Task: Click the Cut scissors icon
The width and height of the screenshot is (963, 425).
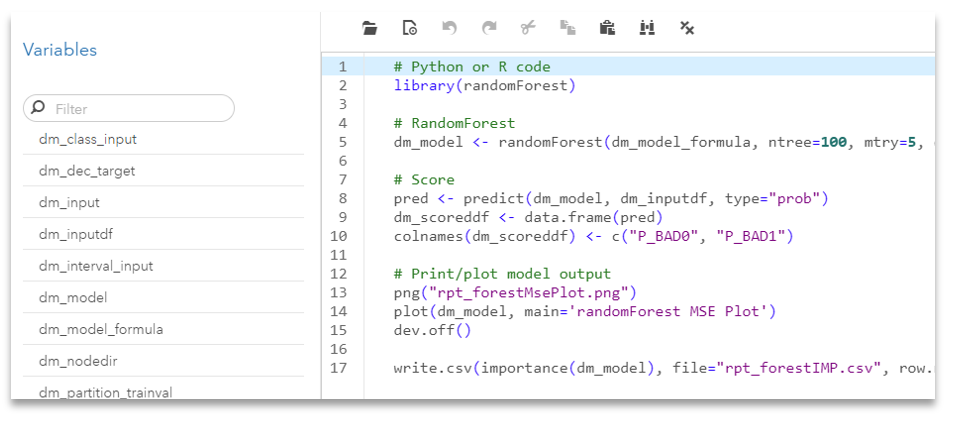Action: [528, 28]
